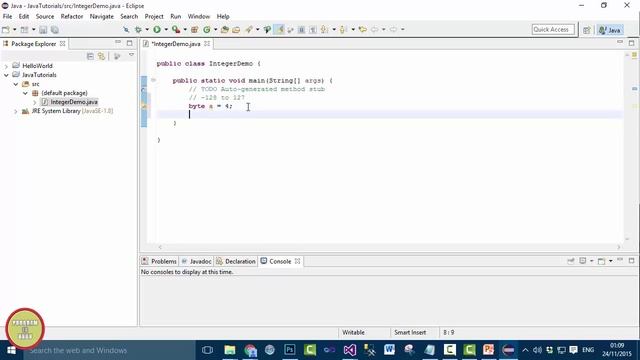
Task: Select the HelloWorld project
Action: point(37,66)
